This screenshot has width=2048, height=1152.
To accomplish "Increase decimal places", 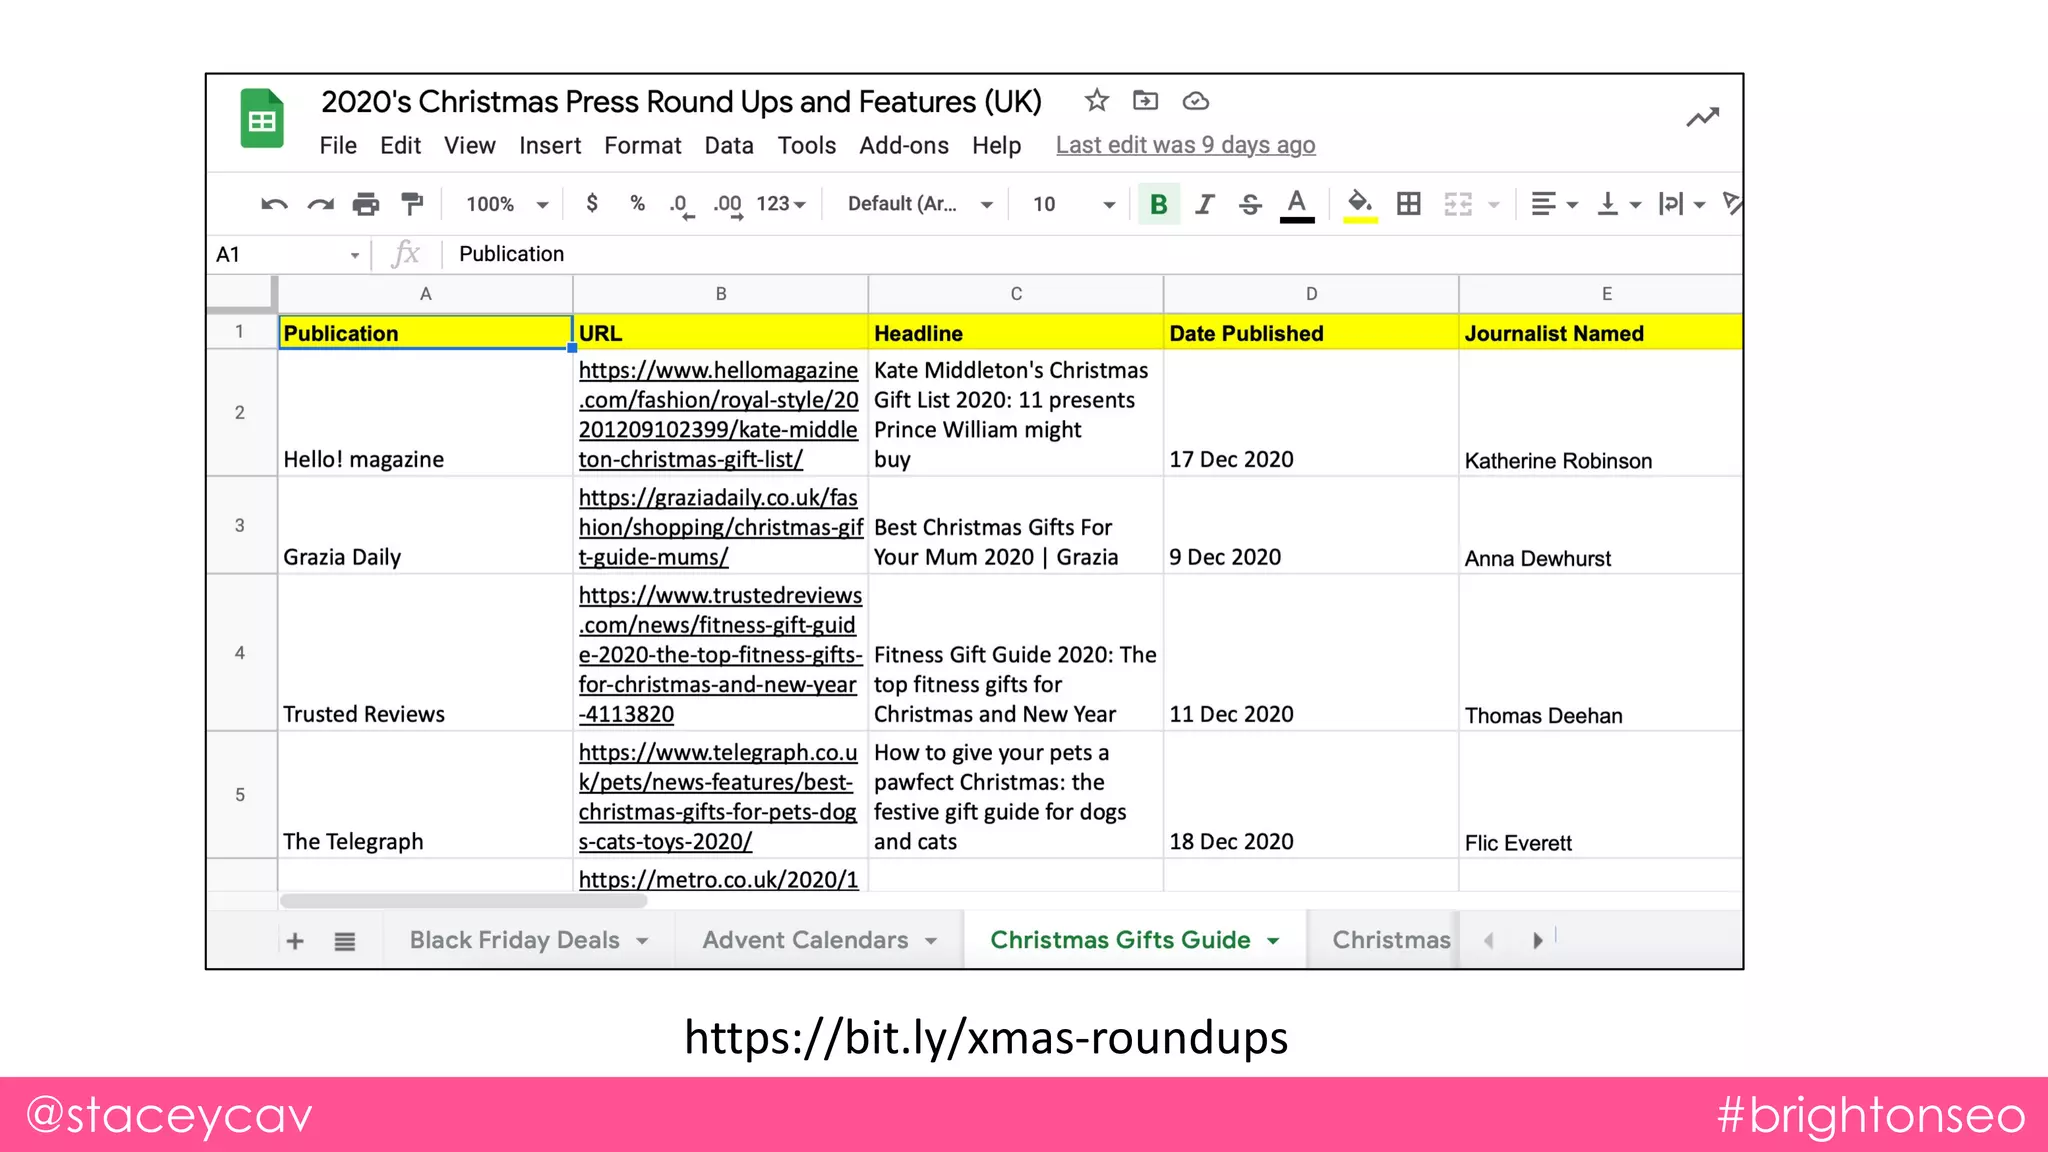I will pos(728,205).
